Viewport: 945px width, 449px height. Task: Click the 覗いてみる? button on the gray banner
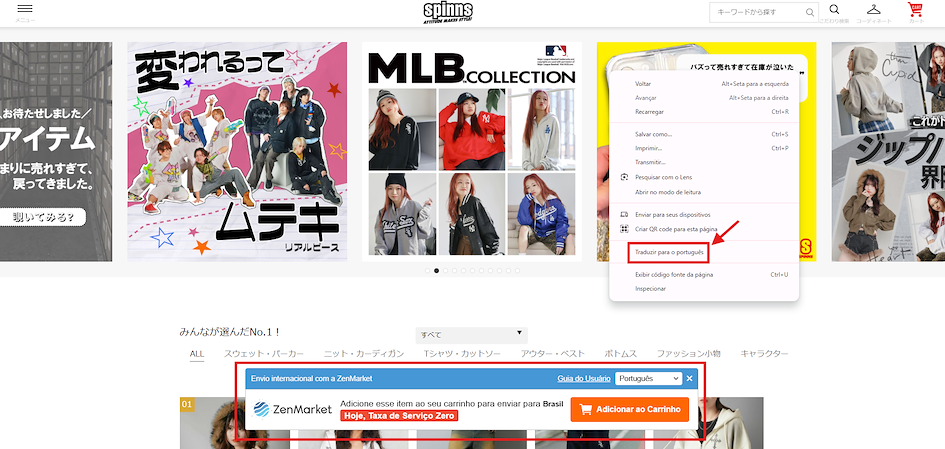click(42, 217)
